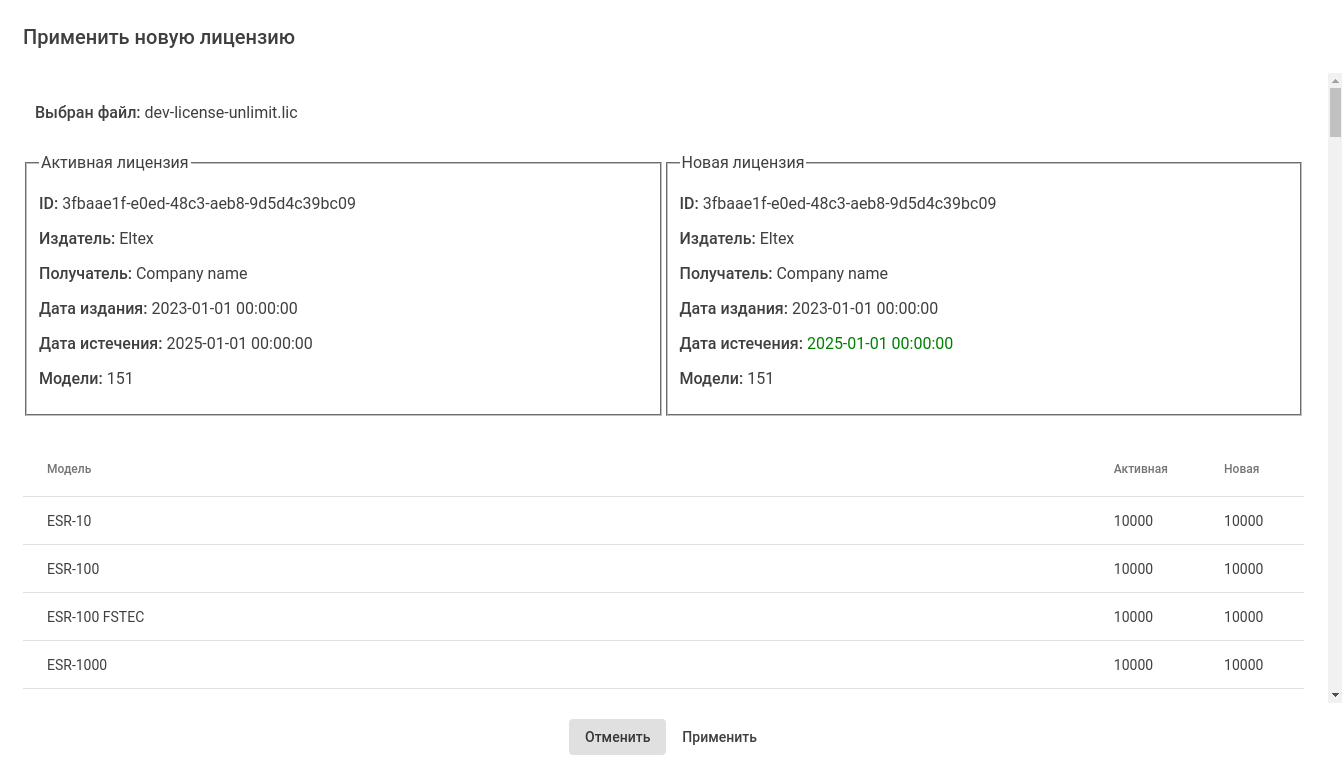Image resolution: width=1342 pixels, height=769 pixels.
Task: Click the Активная column header
Action: (1140, 469)
